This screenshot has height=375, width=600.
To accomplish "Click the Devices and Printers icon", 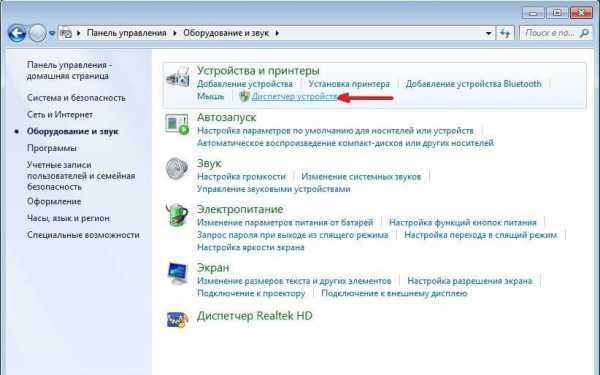I will 177,77.
